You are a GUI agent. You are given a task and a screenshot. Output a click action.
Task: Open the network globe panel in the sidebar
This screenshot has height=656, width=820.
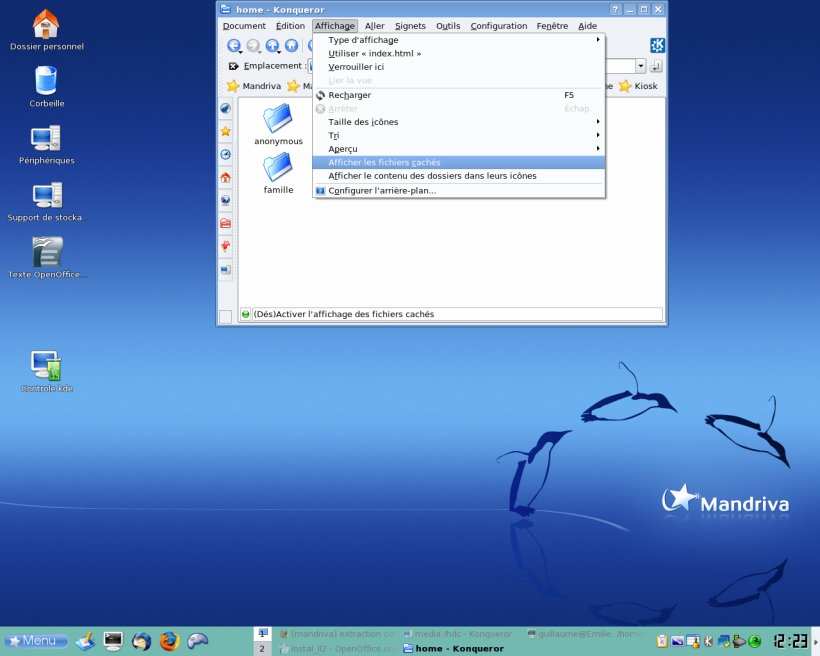point(225,200)
